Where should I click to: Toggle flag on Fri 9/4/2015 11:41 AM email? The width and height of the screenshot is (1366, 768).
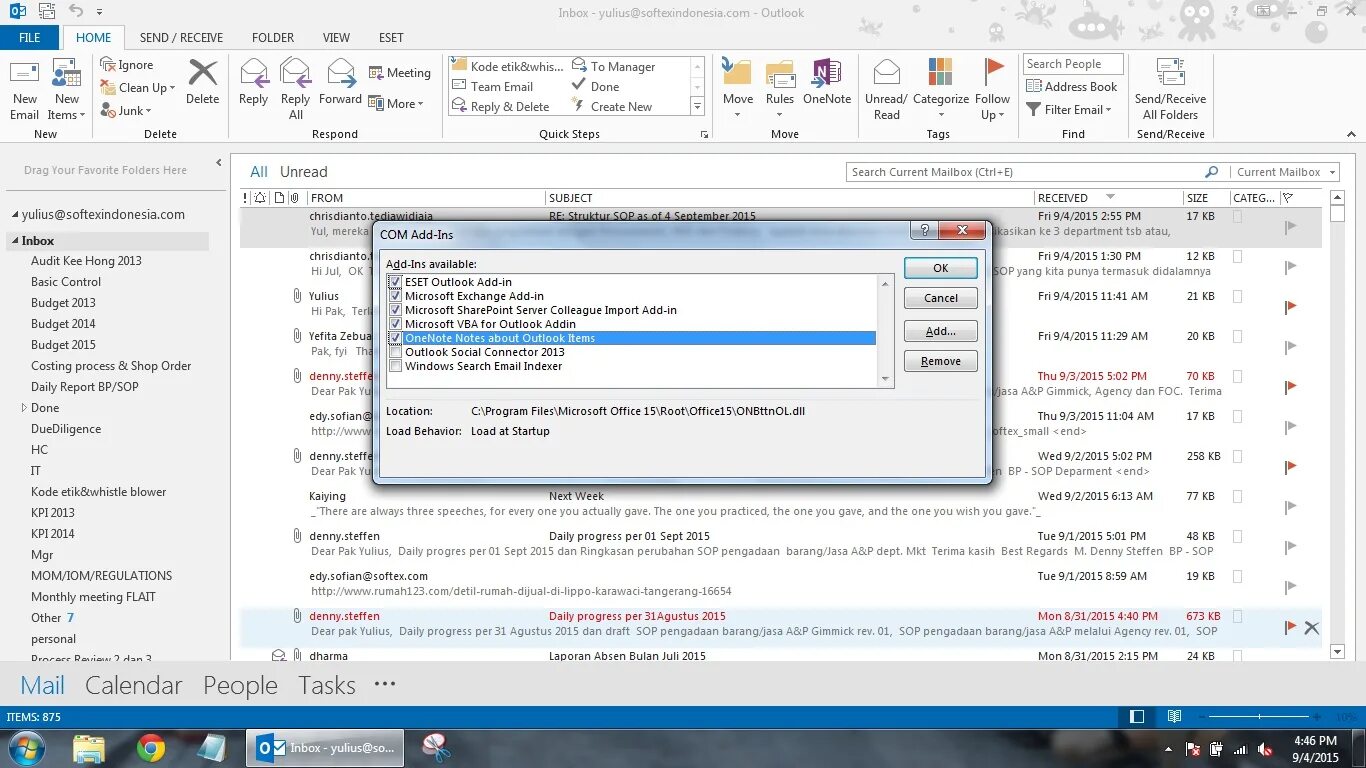click(1290, 306)
